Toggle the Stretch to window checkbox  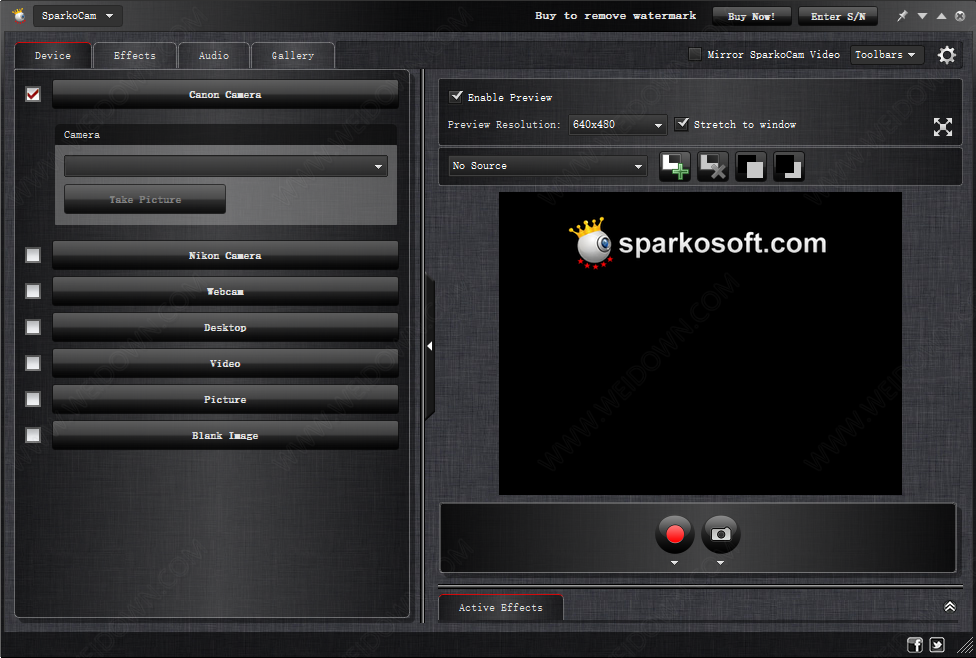point(682,124)
